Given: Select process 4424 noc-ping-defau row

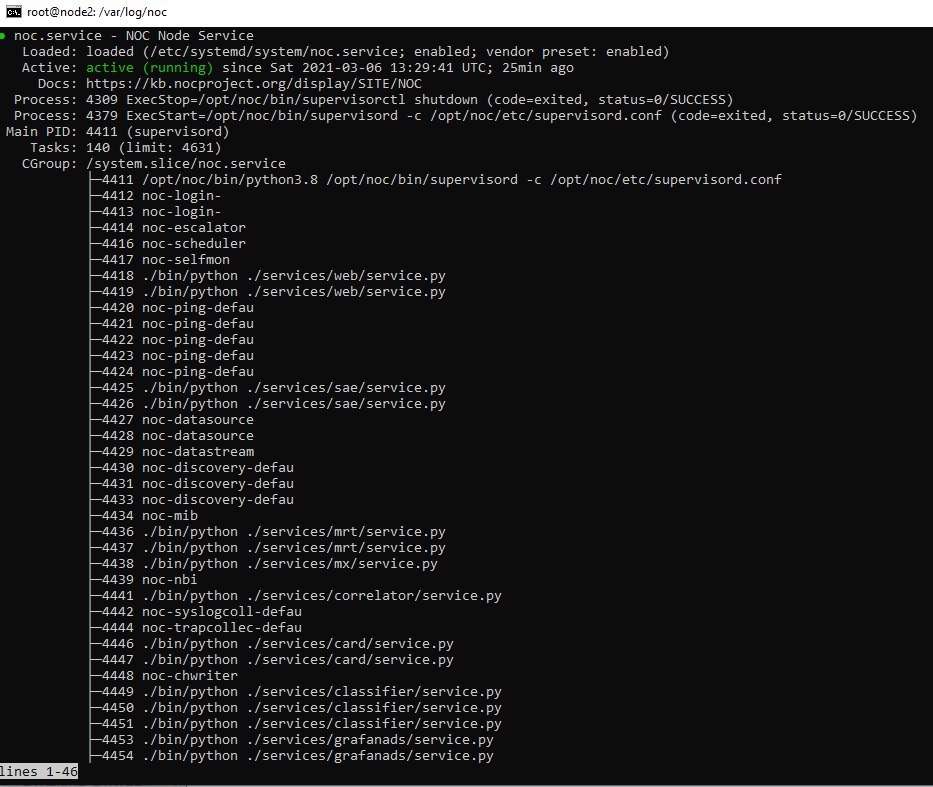Looking at the screenshot, I should tap(172, 372).
